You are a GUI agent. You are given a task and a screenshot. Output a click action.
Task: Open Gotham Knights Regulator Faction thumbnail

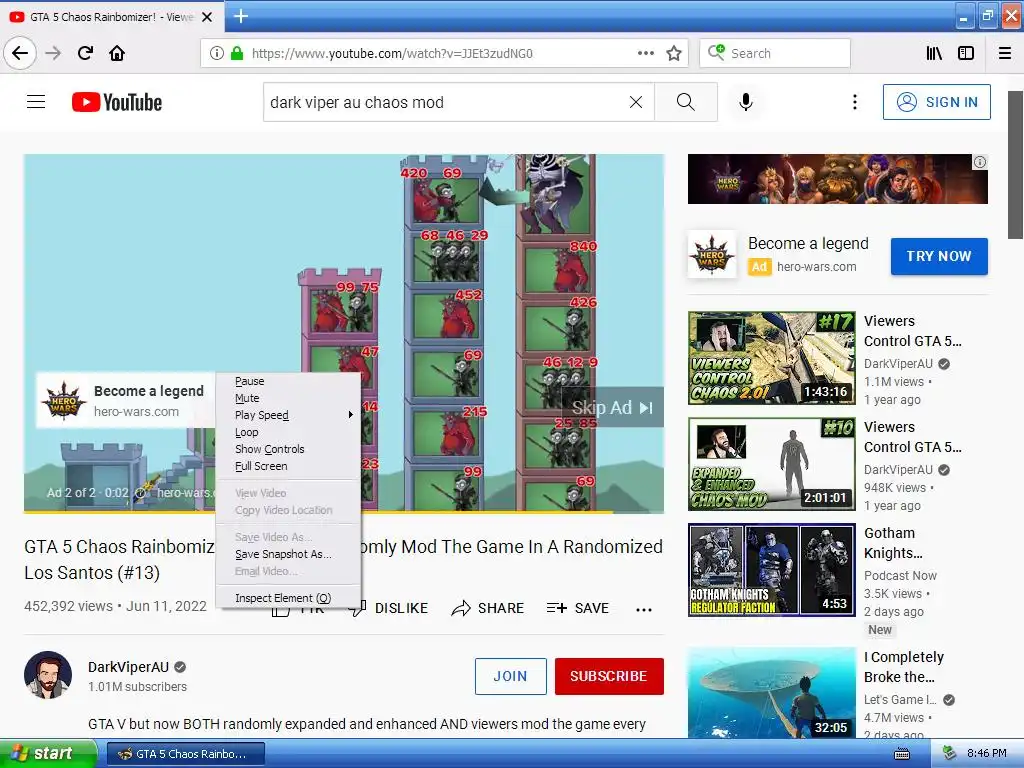click(771, 569)
